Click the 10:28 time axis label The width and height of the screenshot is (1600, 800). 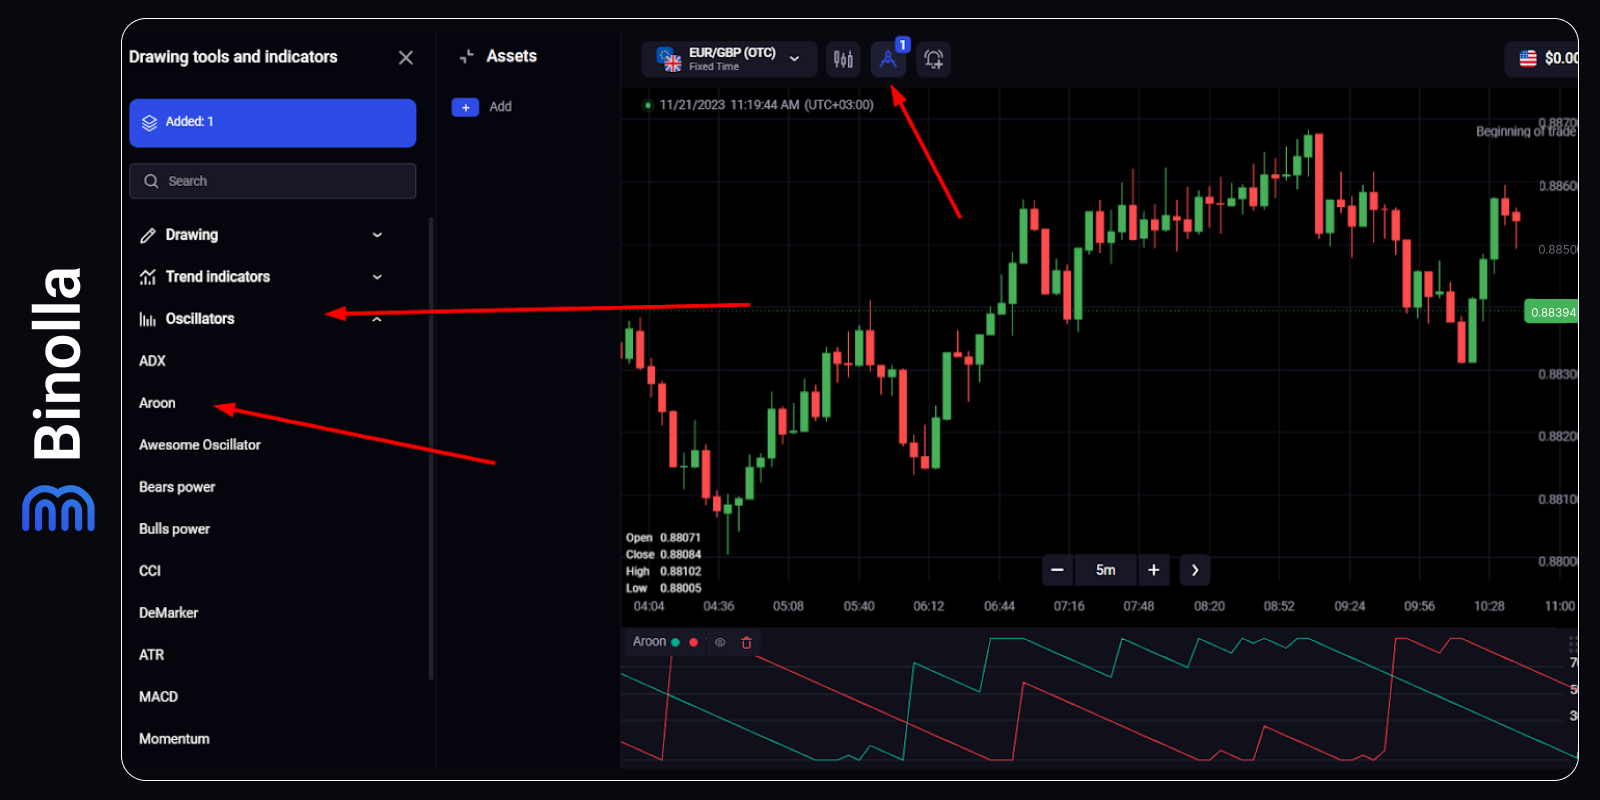(1489, 606)
